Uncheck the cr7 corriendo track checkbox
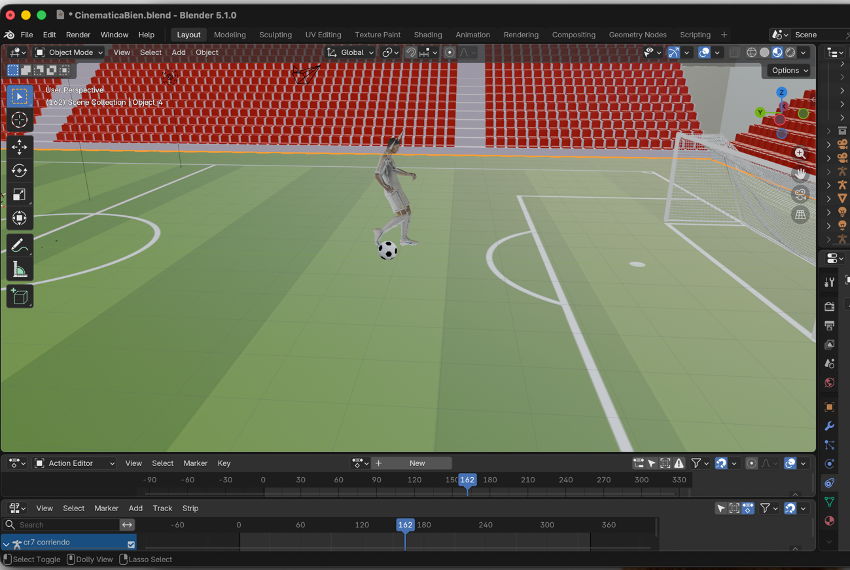 pyautogui.click(x=131, y=544)
